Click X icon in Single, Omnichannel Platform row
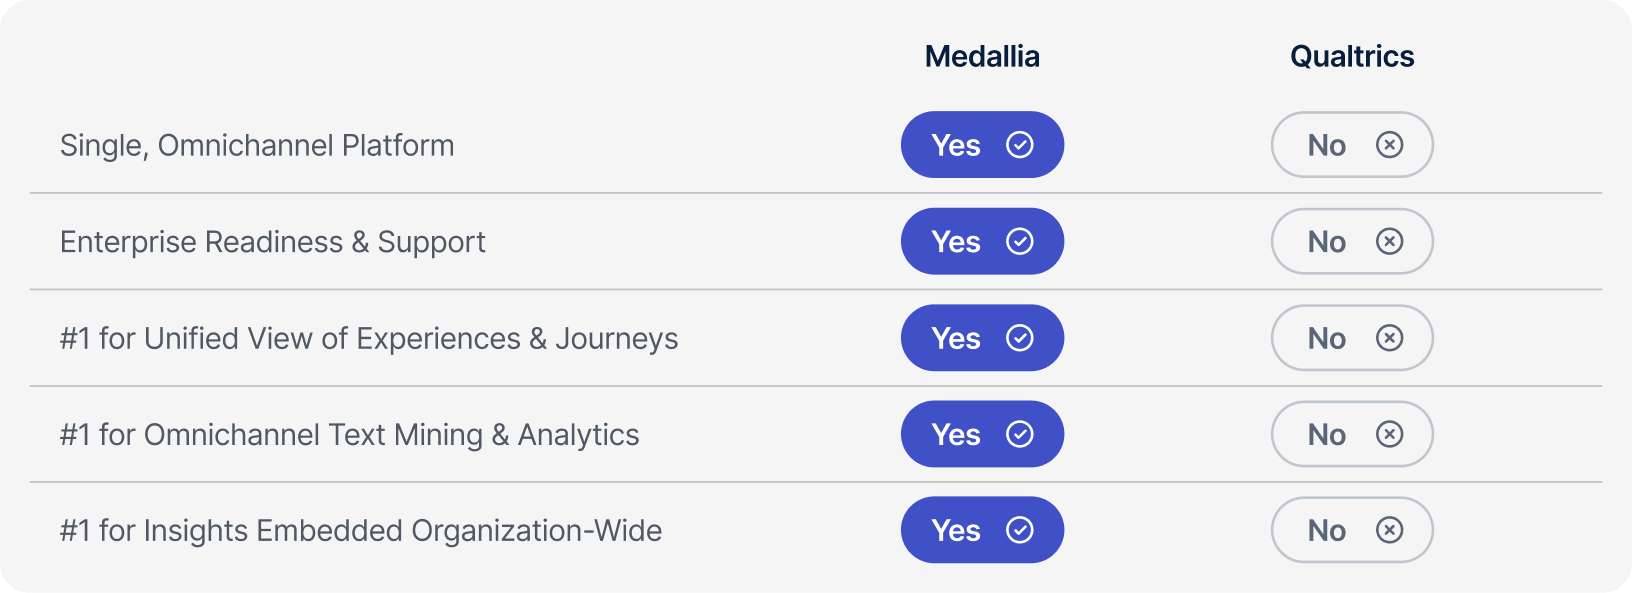This screenshot has height=593, width=1632. click(1389, 145)
